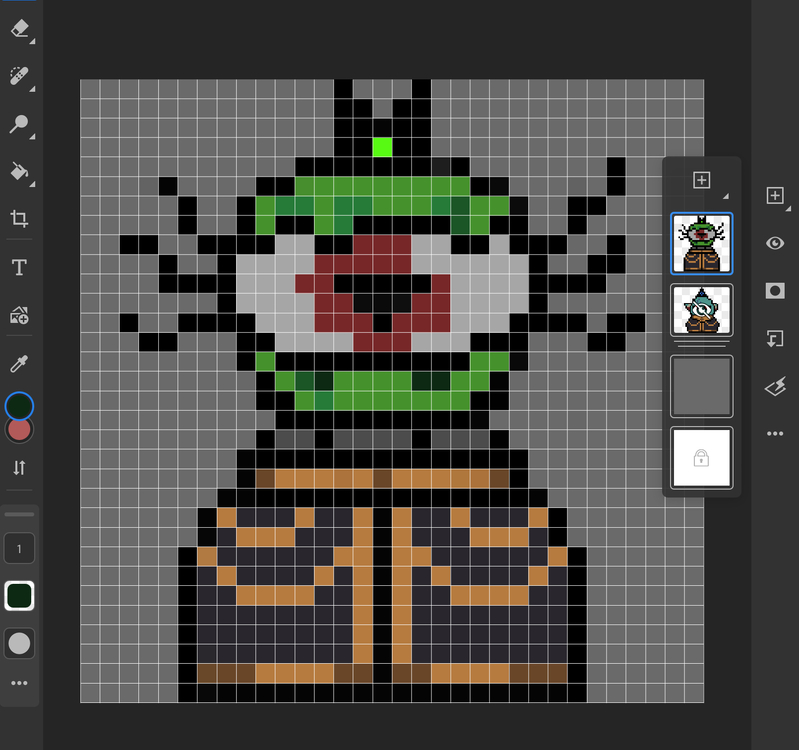
Task: Expand Healing Brush tool variants triangle
Action: coord(32,89)
